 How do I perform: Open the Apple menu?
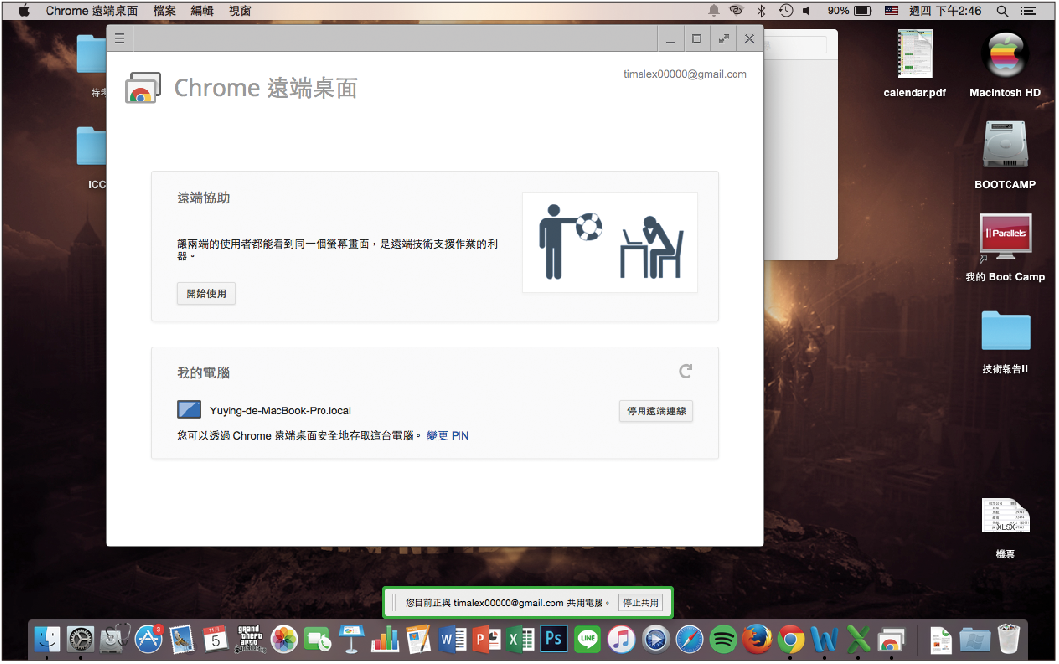pos(24,11)
